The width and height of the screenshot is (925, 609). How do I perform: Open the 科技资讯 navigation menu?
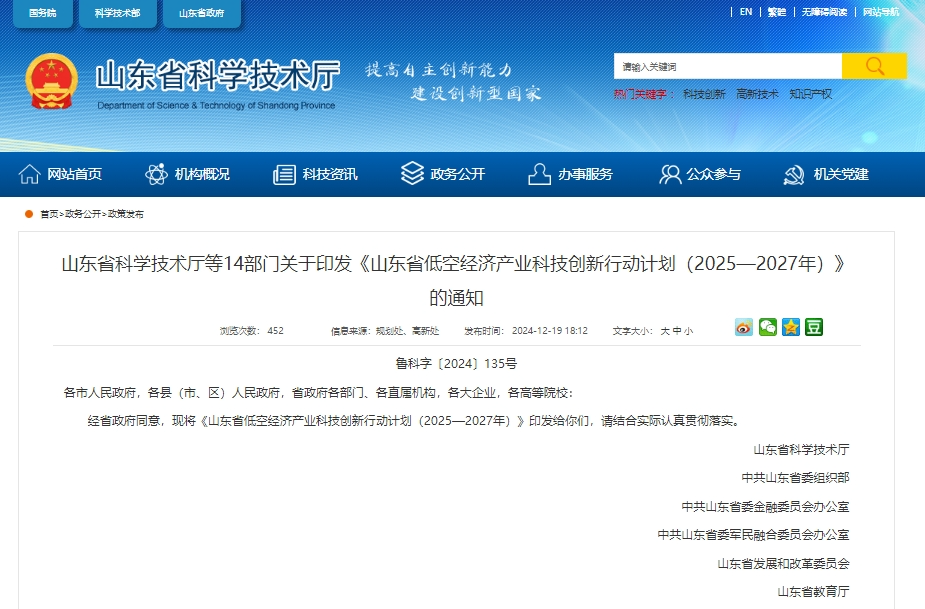point(329,173)
